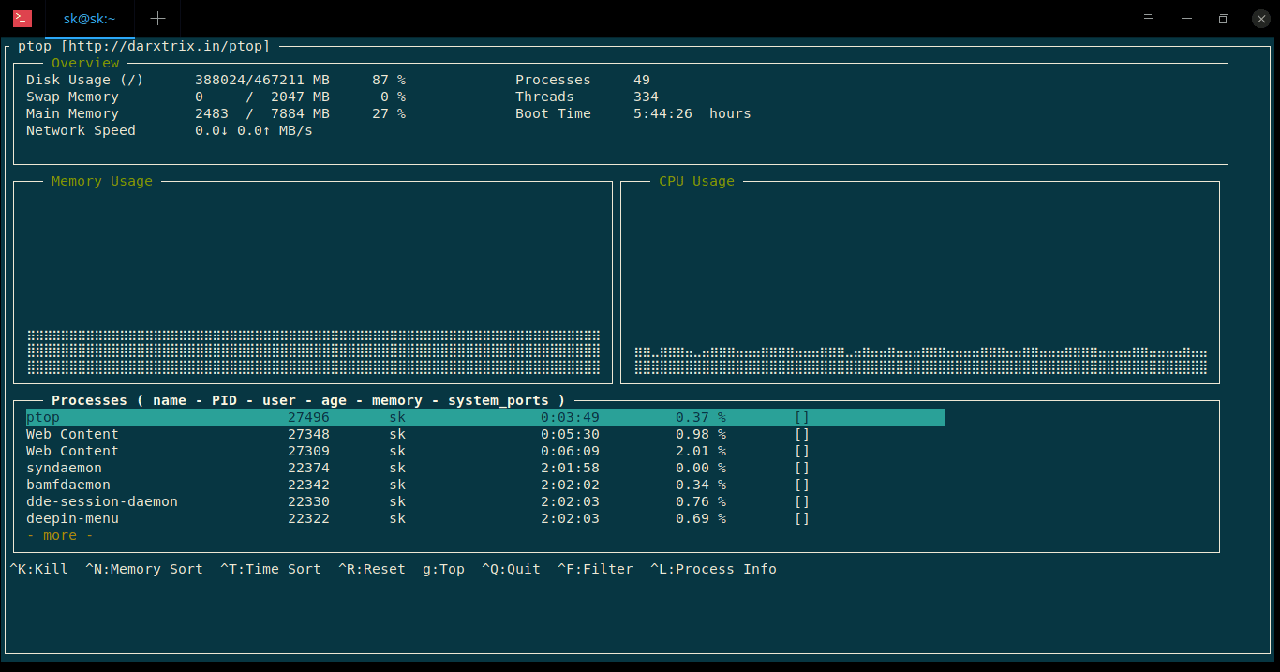The width and height of the screenshot is (1280, 672).
Task: Select the bamfdaemon process entry
Action: tap(68, 485)
